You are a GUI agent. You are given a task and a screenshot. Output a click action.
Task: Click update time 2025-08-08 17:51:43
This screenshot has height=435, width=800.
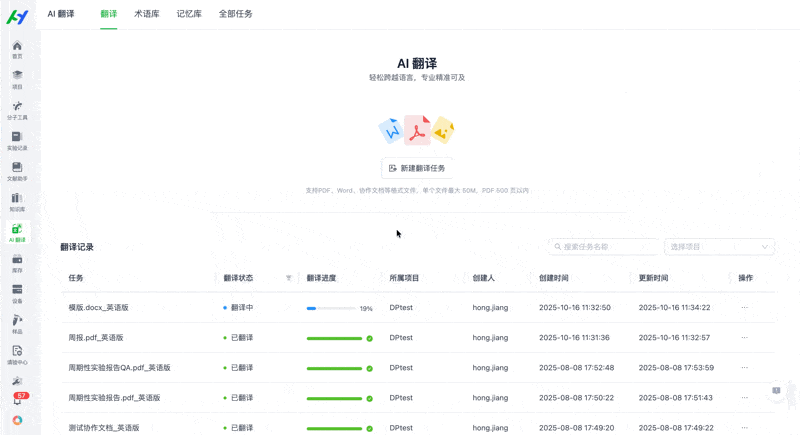(x=676, y=398)
